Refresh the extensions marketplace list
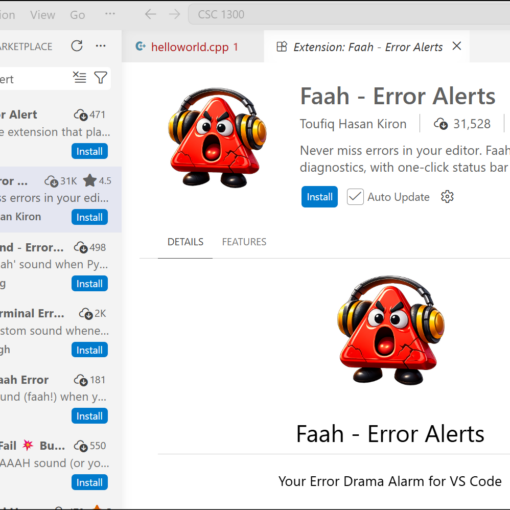Screen dimensions: 510x510 77,46
